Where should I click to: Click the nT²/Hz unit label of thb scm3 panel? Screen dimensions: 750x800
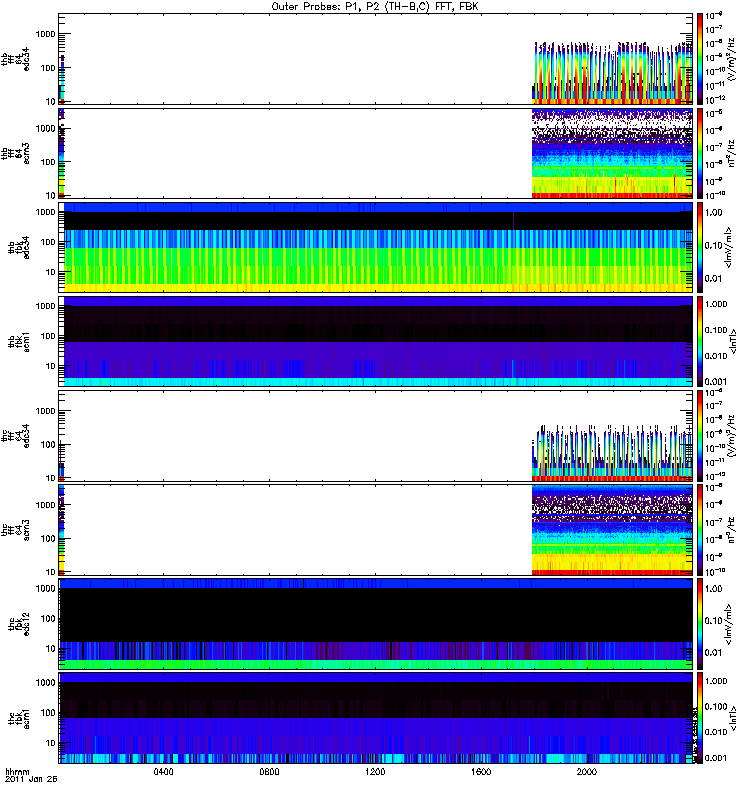coord(731,153)
